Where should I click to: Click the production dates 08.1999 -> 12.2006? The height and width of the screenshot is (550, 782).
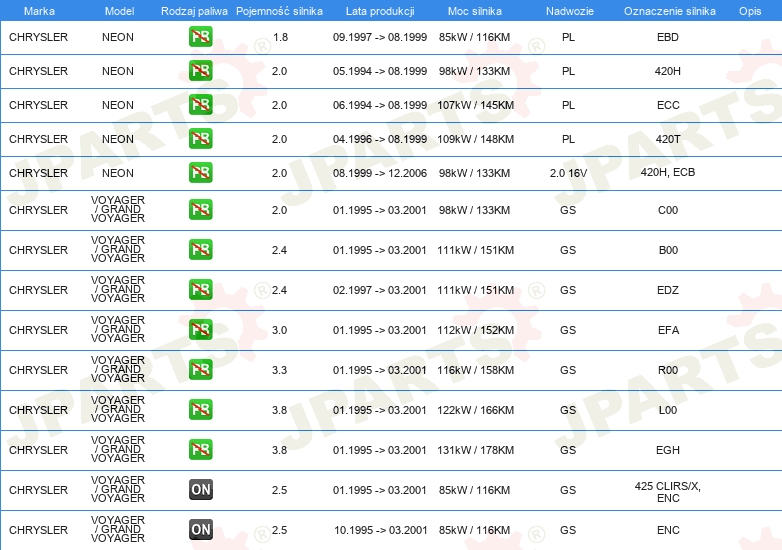click(379, 173)
